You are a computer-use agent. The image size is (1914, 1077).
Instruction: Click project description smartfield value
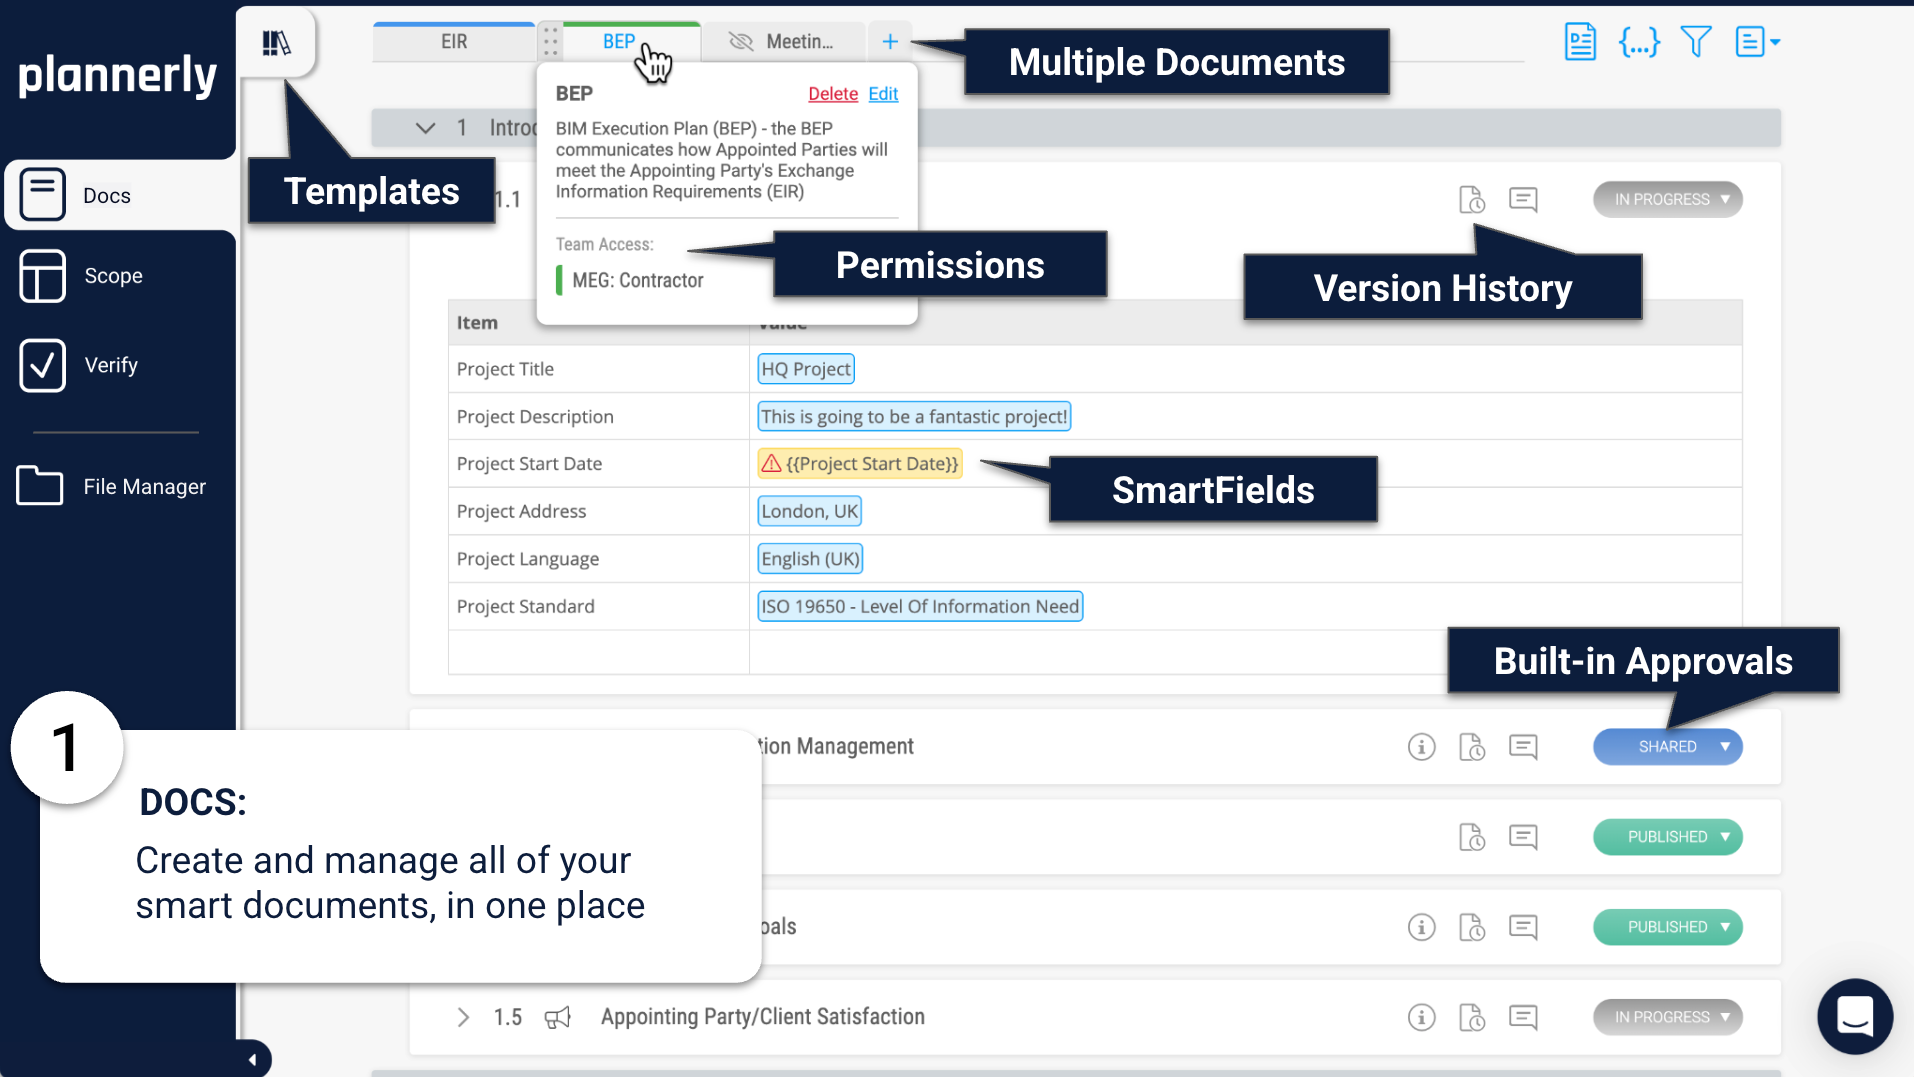[914, 417]
